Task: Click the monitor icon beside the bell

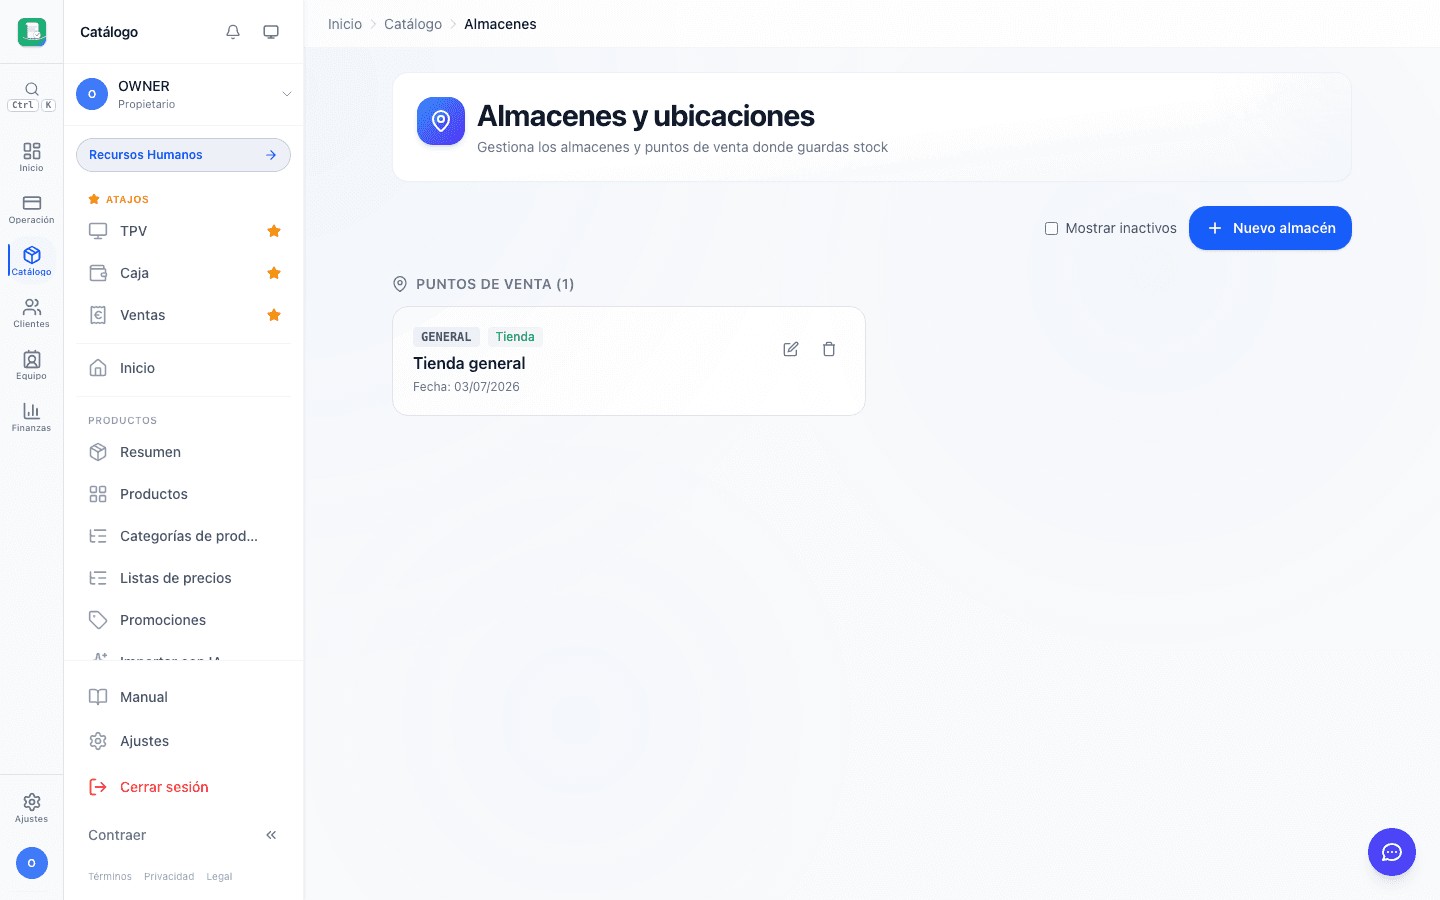Action: click(271, 32)
